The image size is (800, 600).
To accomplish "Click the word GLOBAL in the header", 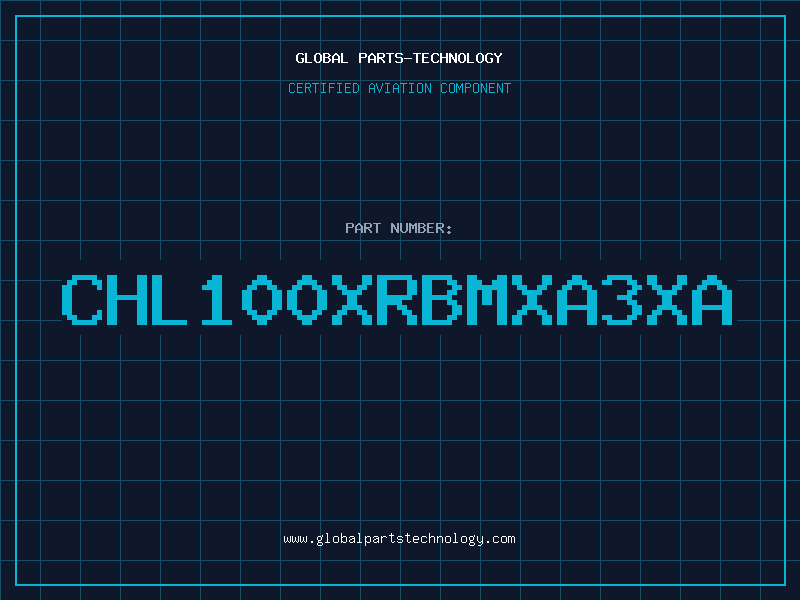I will click(321, 58).
